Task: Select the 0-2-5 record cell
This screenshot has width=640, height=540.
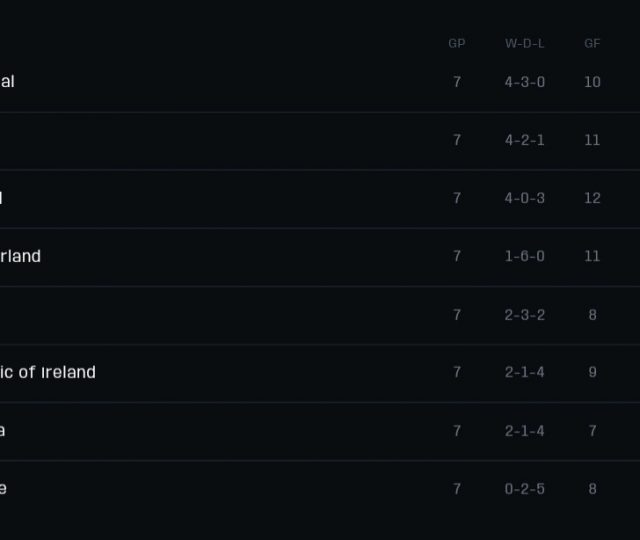Action: click(525, 489)
